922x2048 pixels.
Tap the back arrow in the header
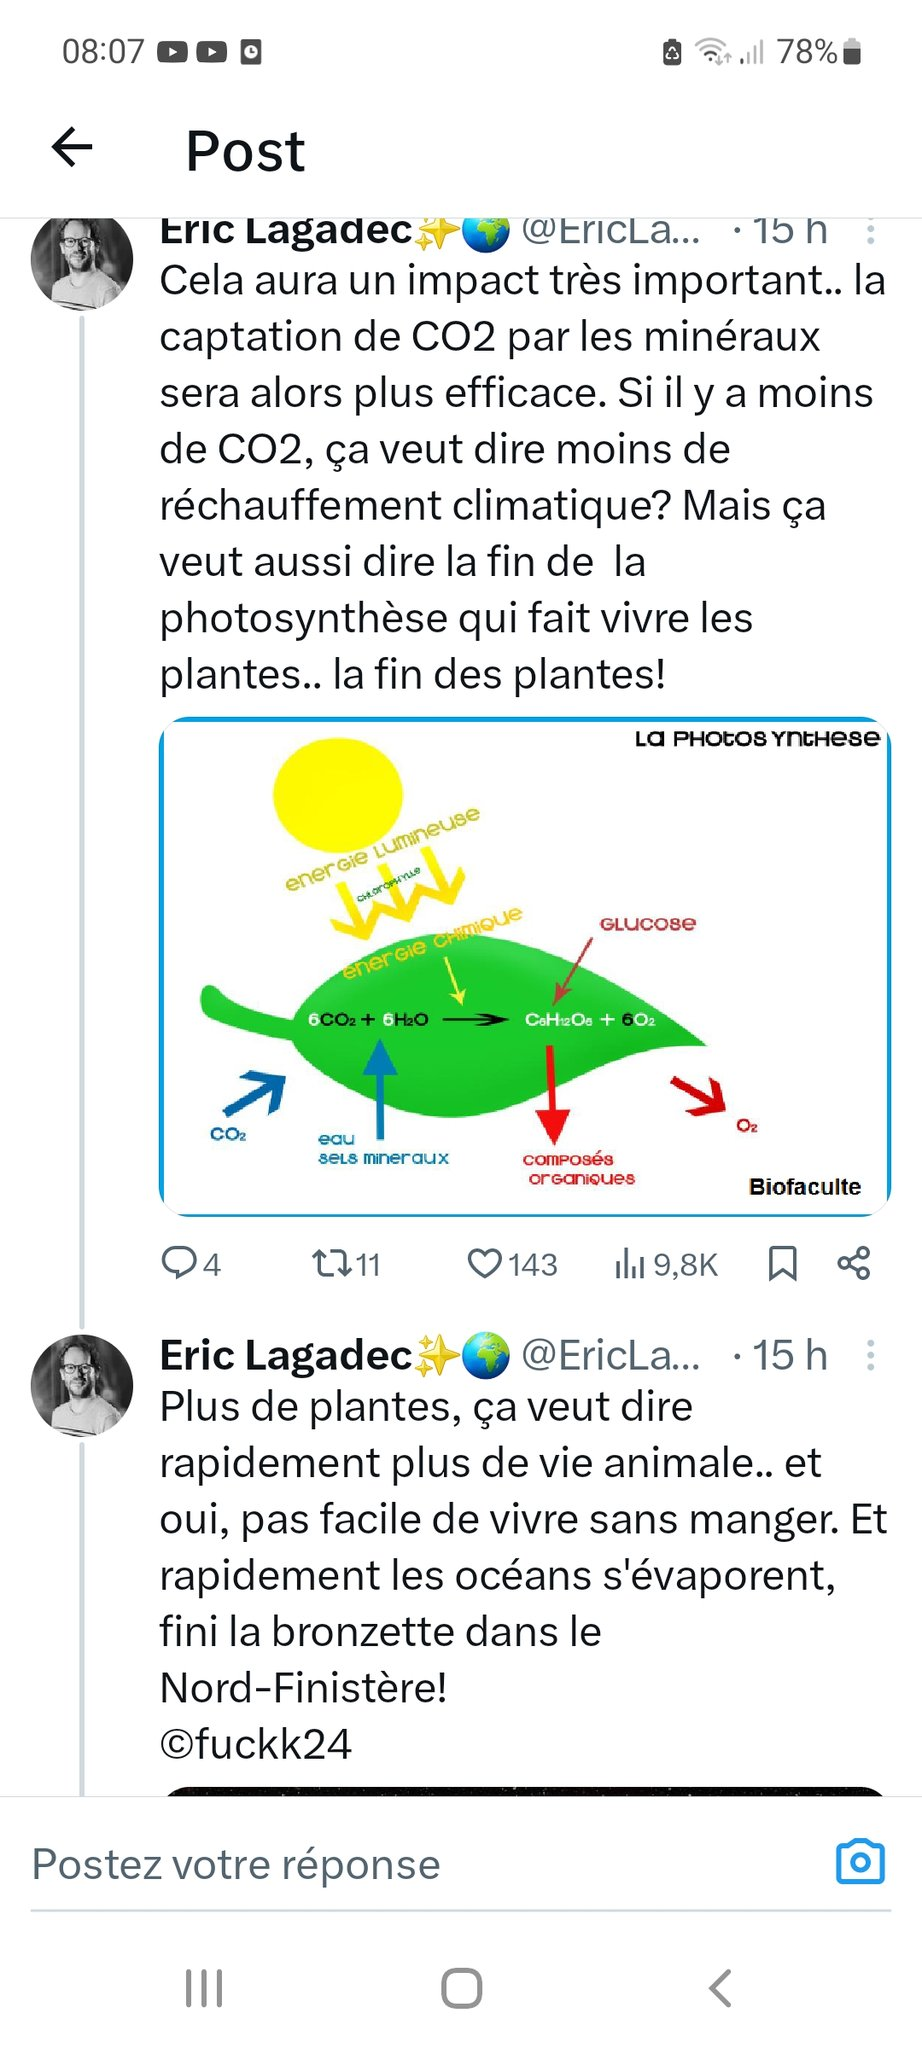click(x=72, y=148)
